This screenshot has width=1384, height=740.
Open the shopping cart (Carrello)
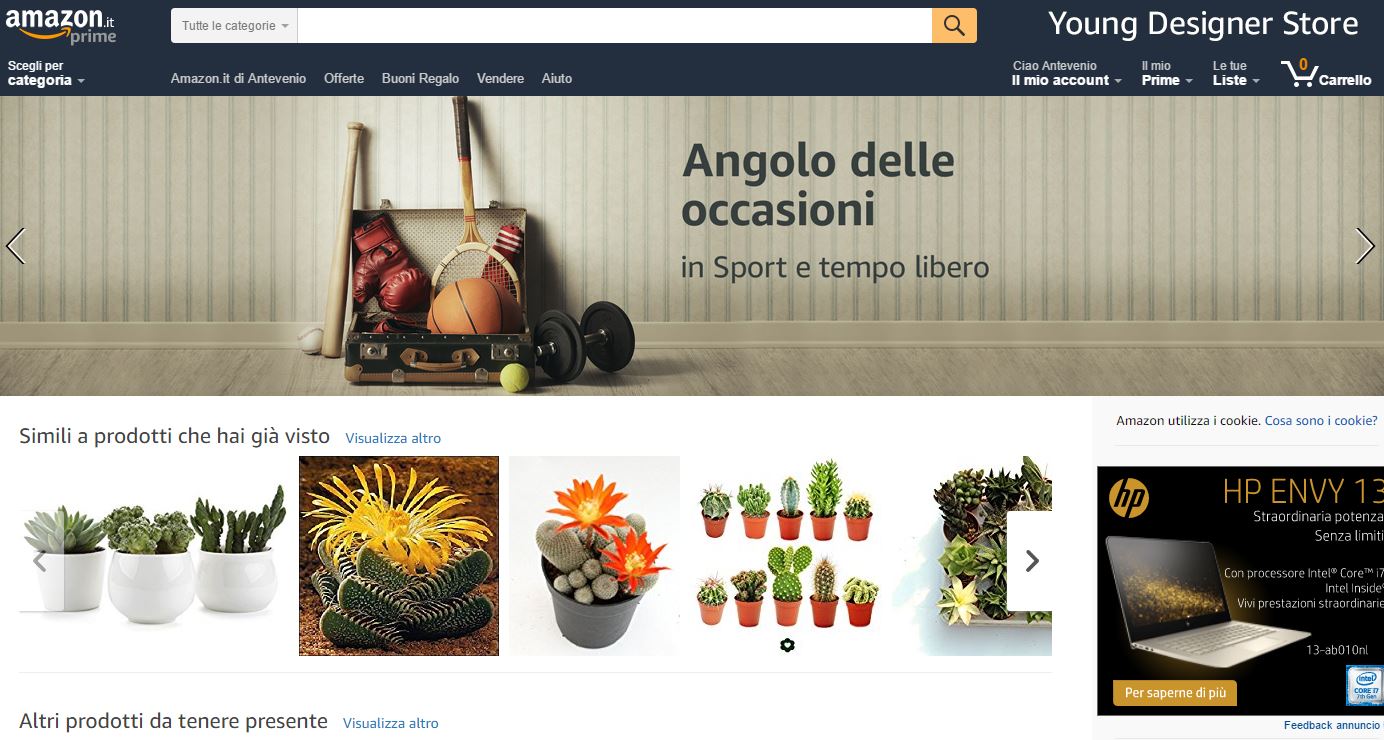point(1326,74)
